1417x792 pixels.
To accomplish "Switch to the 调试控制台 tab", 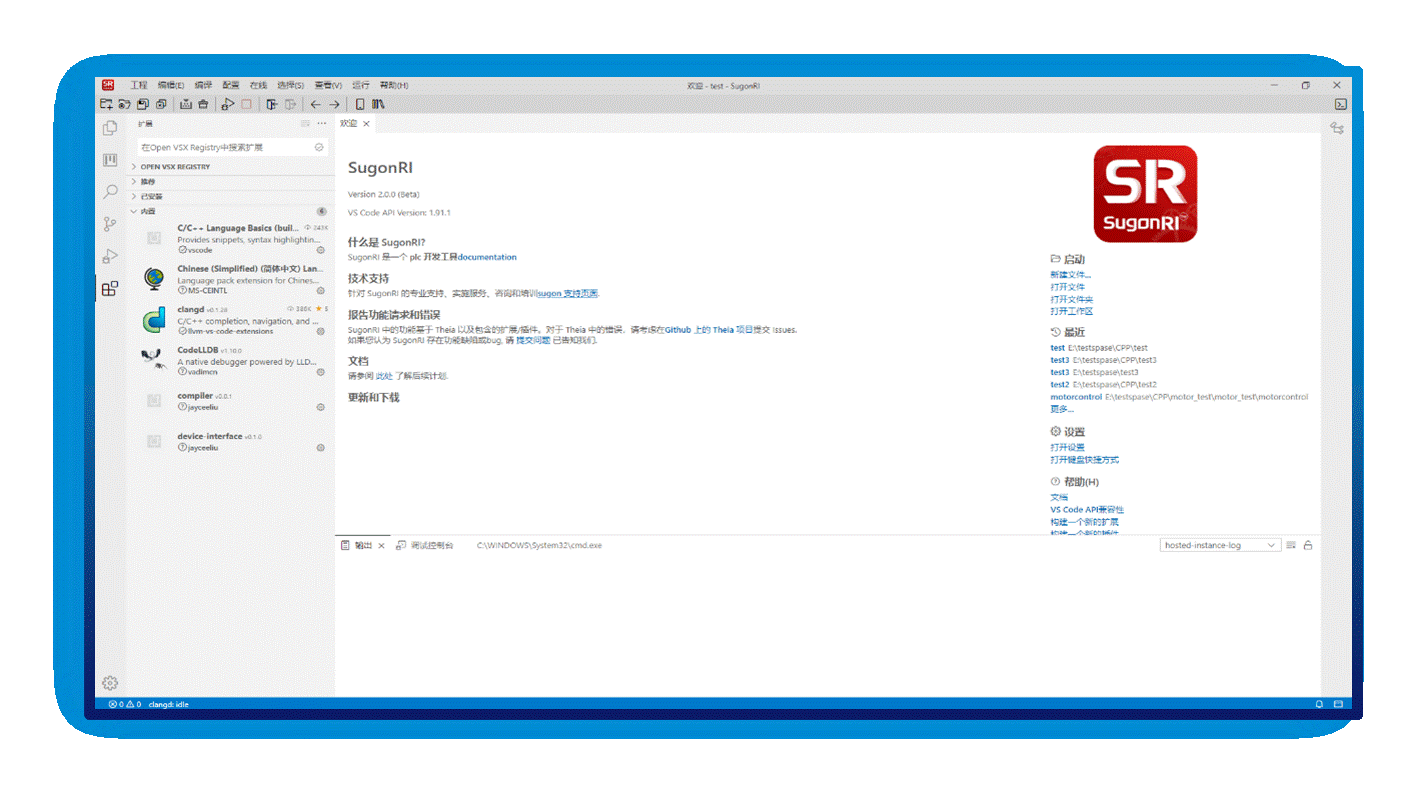I will 425,545.
